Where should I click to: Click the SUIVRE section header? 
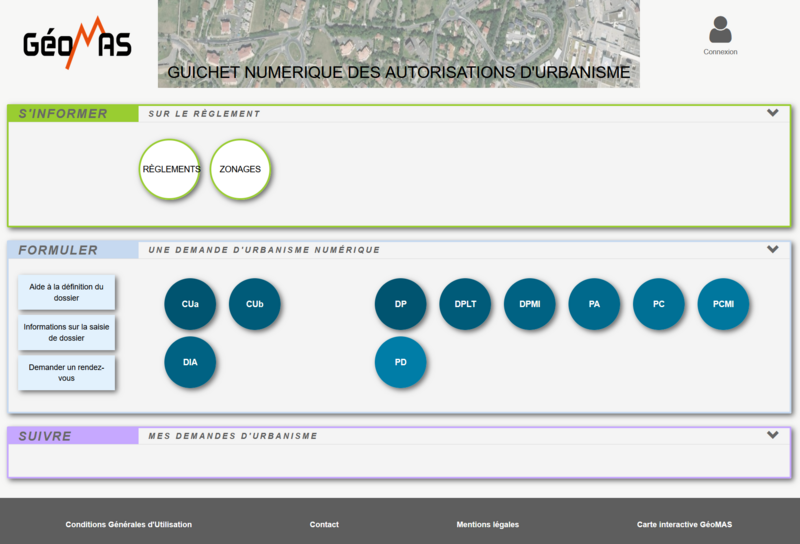(73, 436)
